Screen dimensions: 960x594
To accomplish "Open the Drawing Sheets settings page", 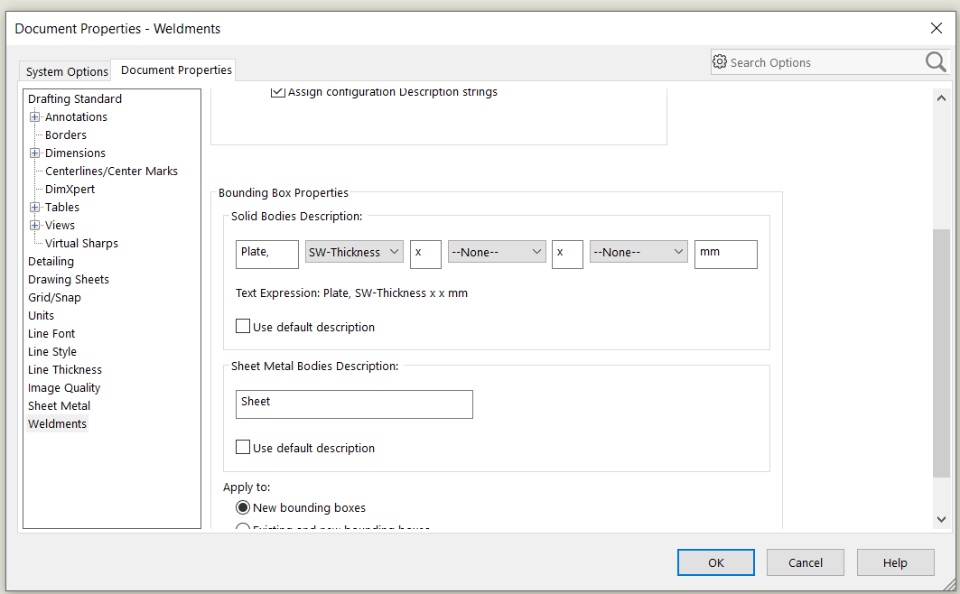I will (x=69, y=279).
